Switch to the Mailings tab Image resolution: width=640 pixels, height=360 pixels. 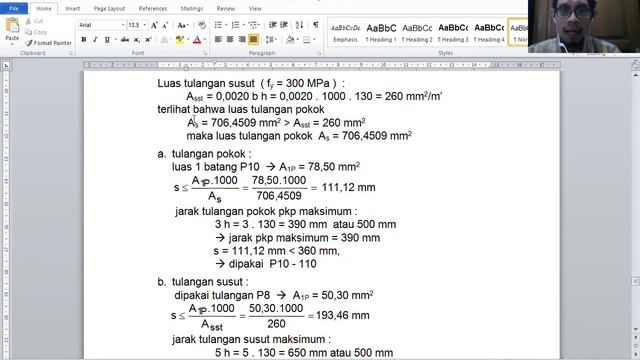point(191,8)
